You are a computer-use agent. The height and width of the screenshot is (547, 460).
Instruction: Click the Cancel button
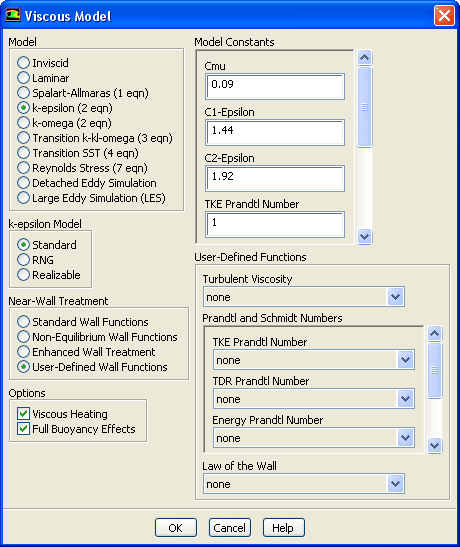230,528
